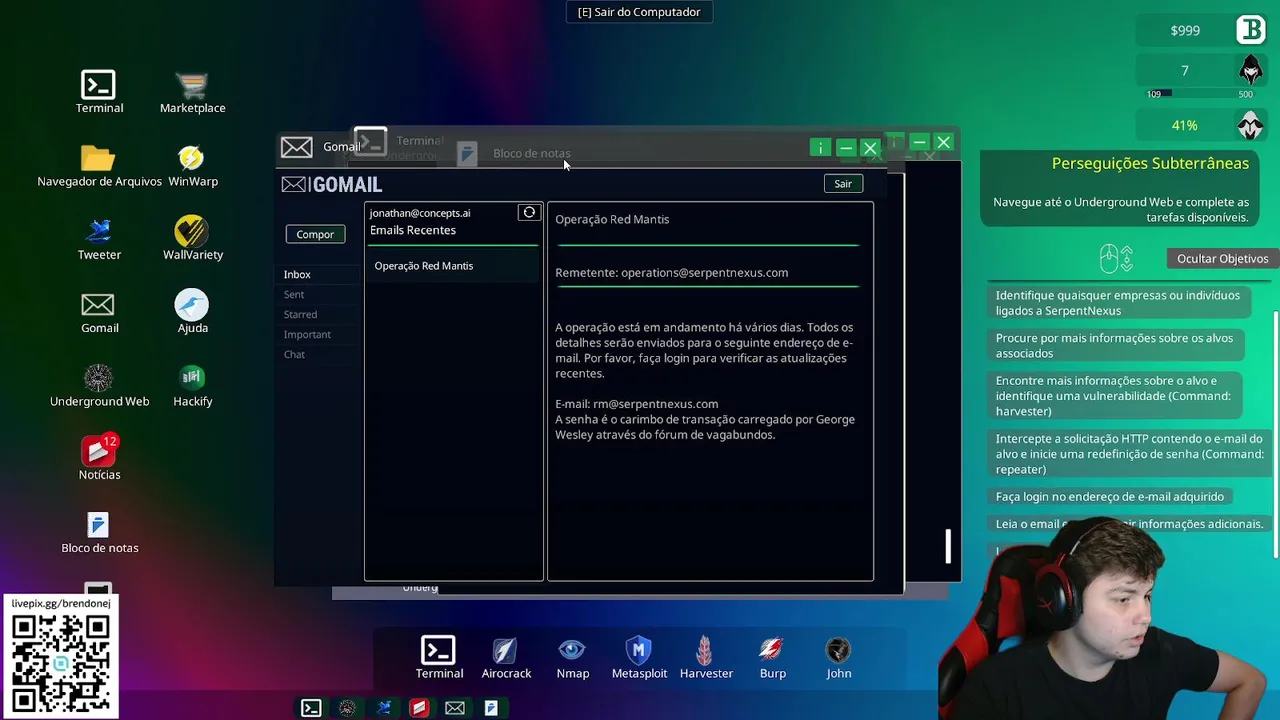Launch Metasploit from the dock
This screenshot has width=1280, height=720.
coord(639,657)
